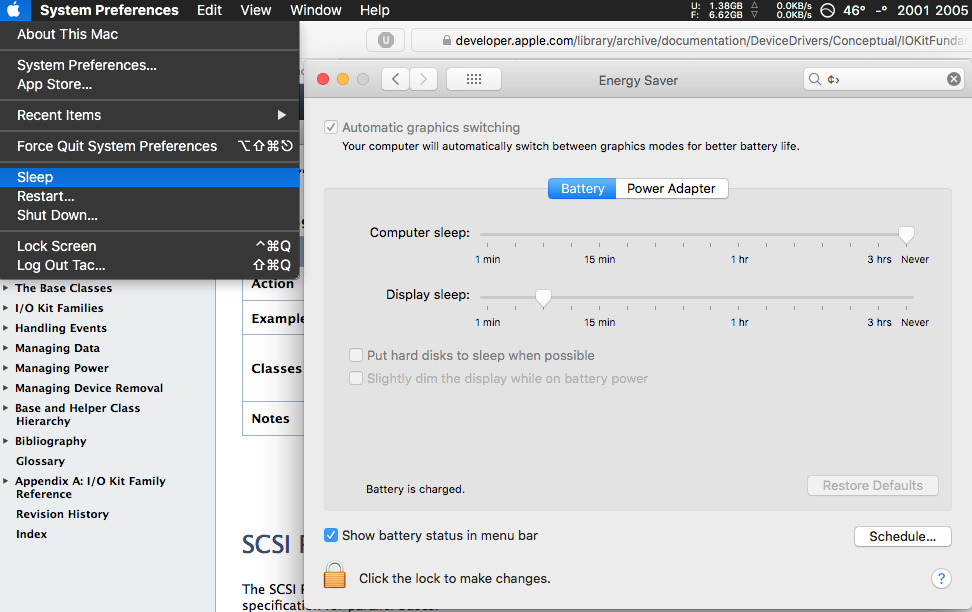Open App Store... menu entry
Screen dimensions: 972x612
point(149,84)
